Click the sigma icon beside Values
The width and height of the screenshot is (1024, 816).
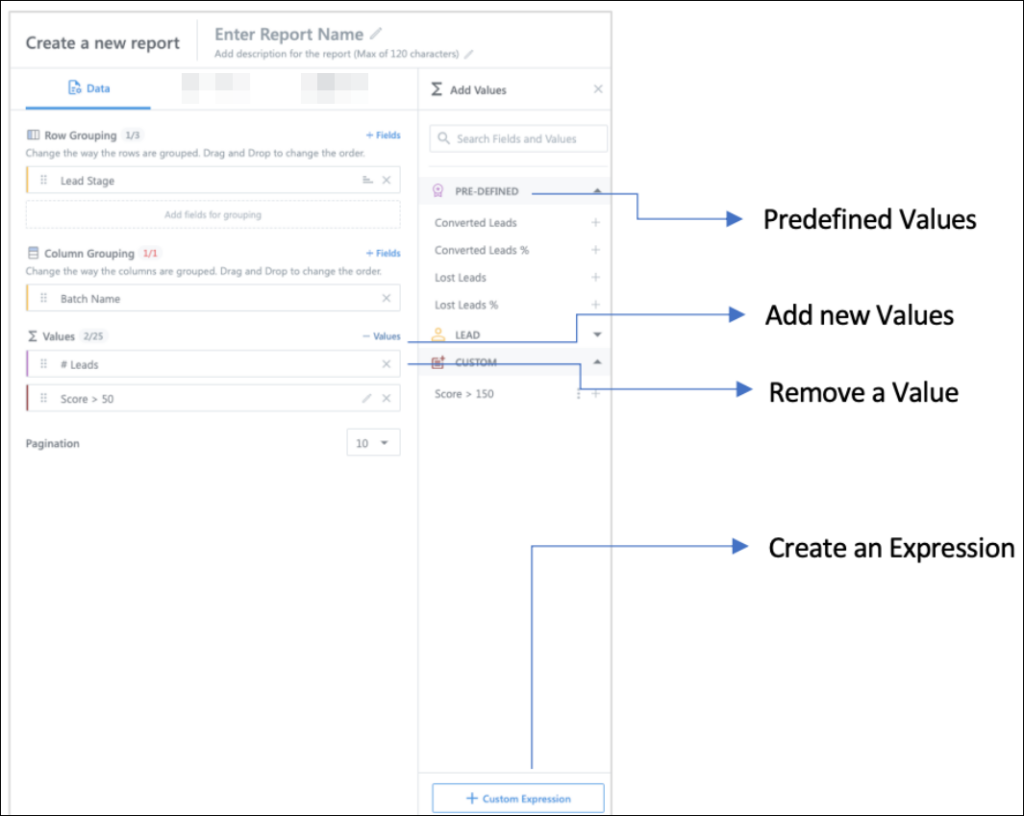point(31,336)
